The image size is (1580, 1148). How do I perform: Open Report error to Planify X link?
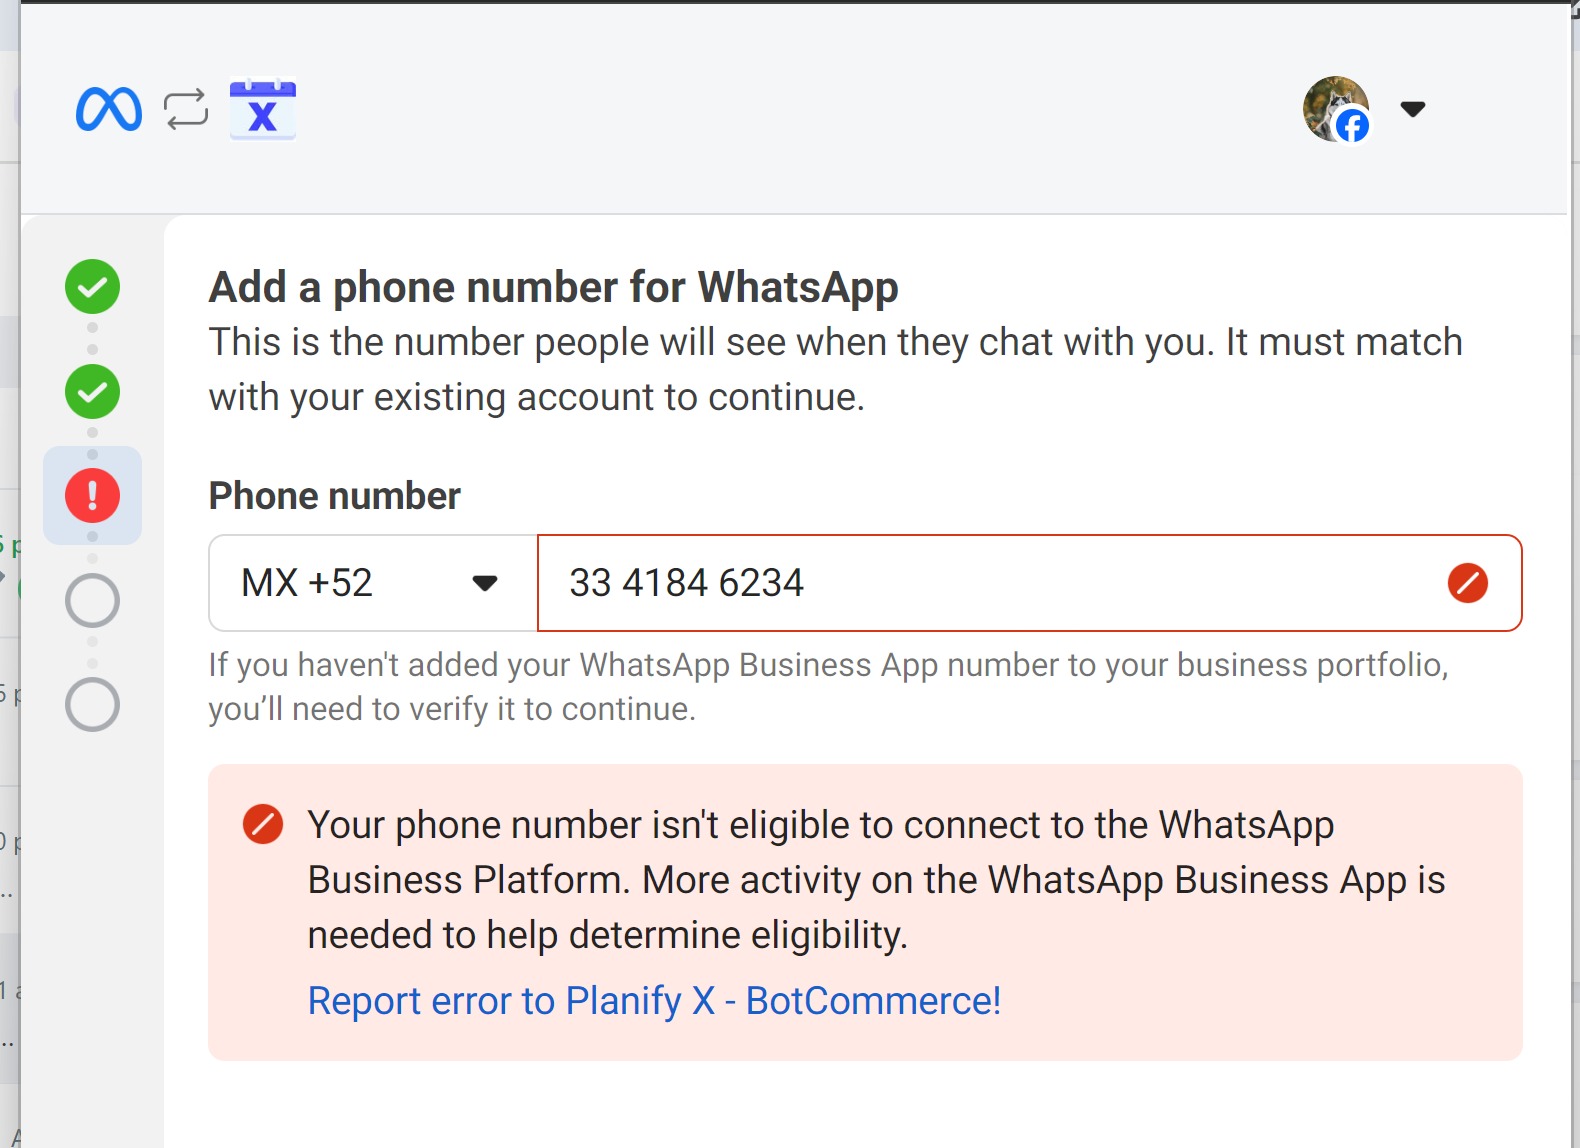(x=654, y=1001)
